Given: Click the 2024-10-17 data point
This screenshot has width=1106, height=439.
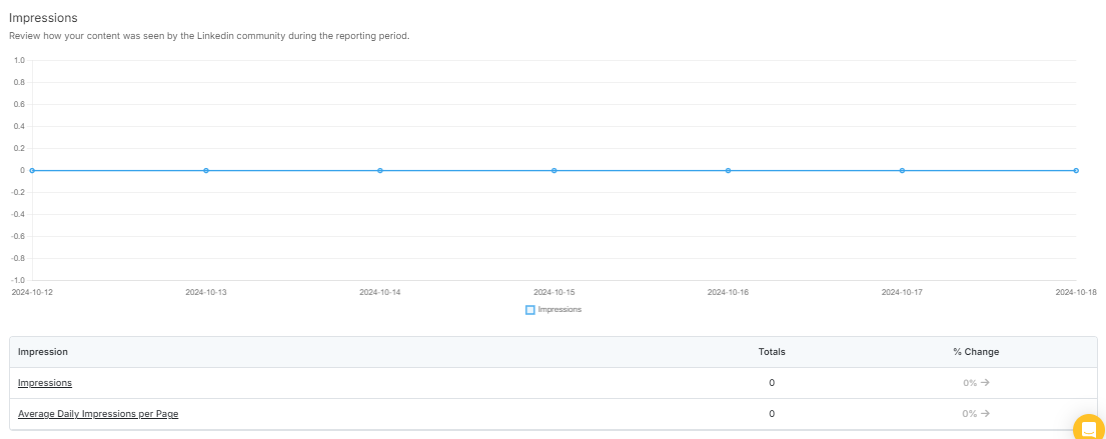Looking at the screenshot, I should coord(902,171).
